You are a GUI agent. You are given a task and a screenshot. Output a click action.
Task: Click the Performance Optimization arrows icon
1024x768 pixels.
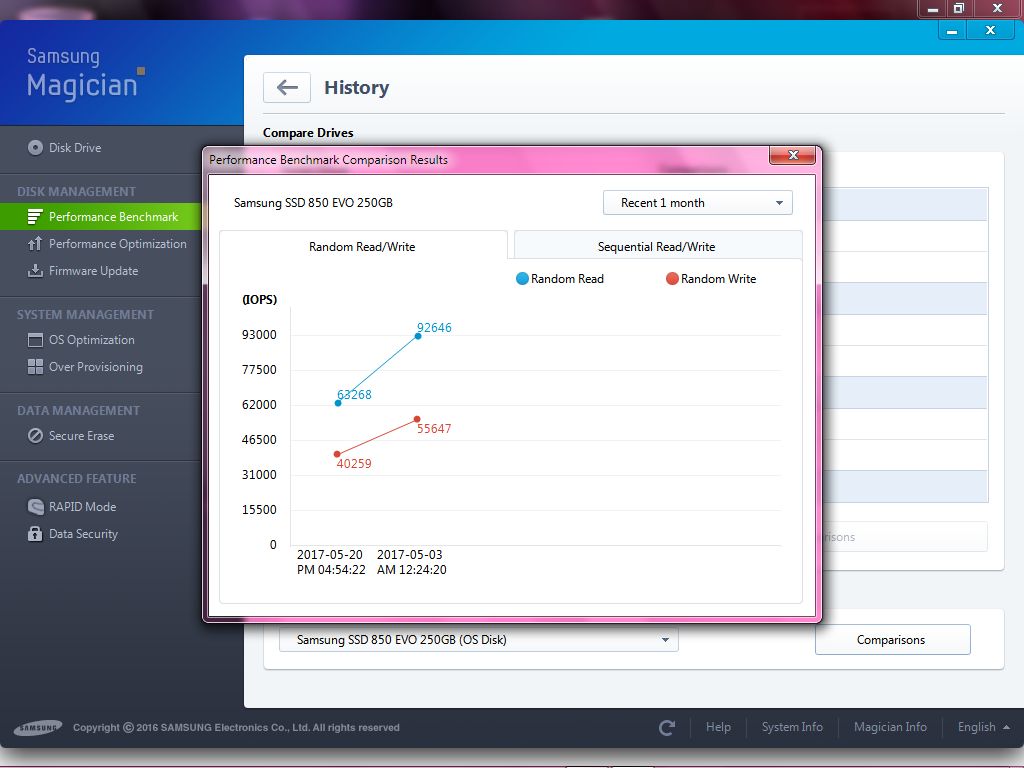point(35,244)
